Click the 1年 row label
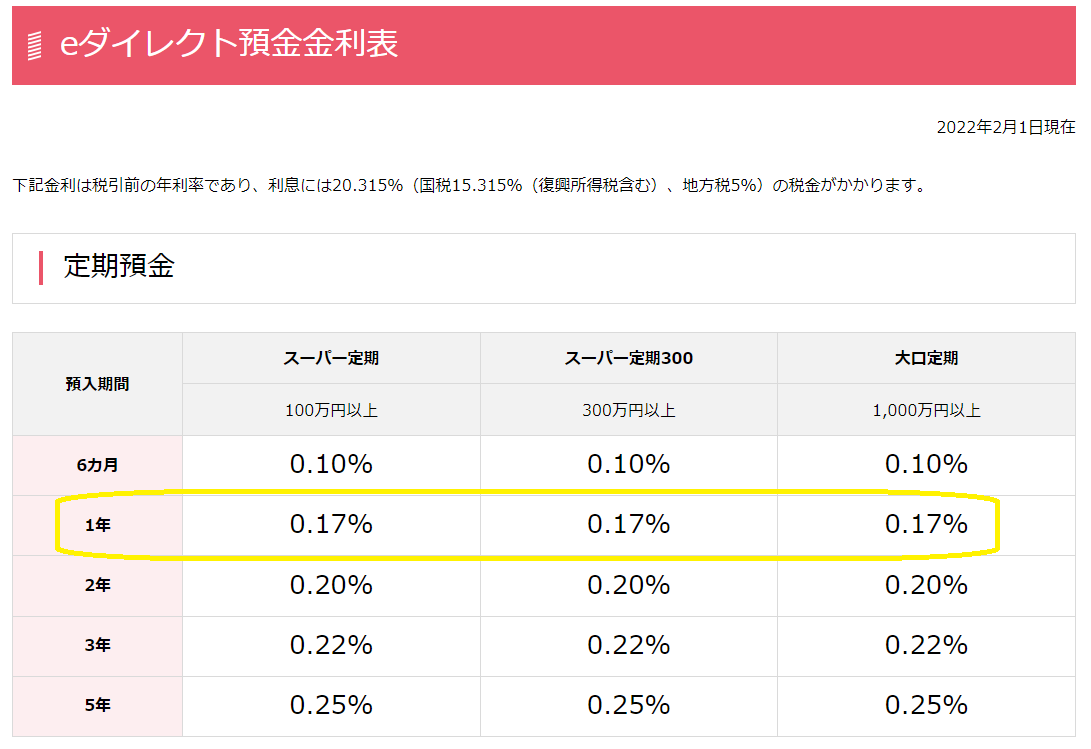 pyautogui.click(x=97, y=526)
